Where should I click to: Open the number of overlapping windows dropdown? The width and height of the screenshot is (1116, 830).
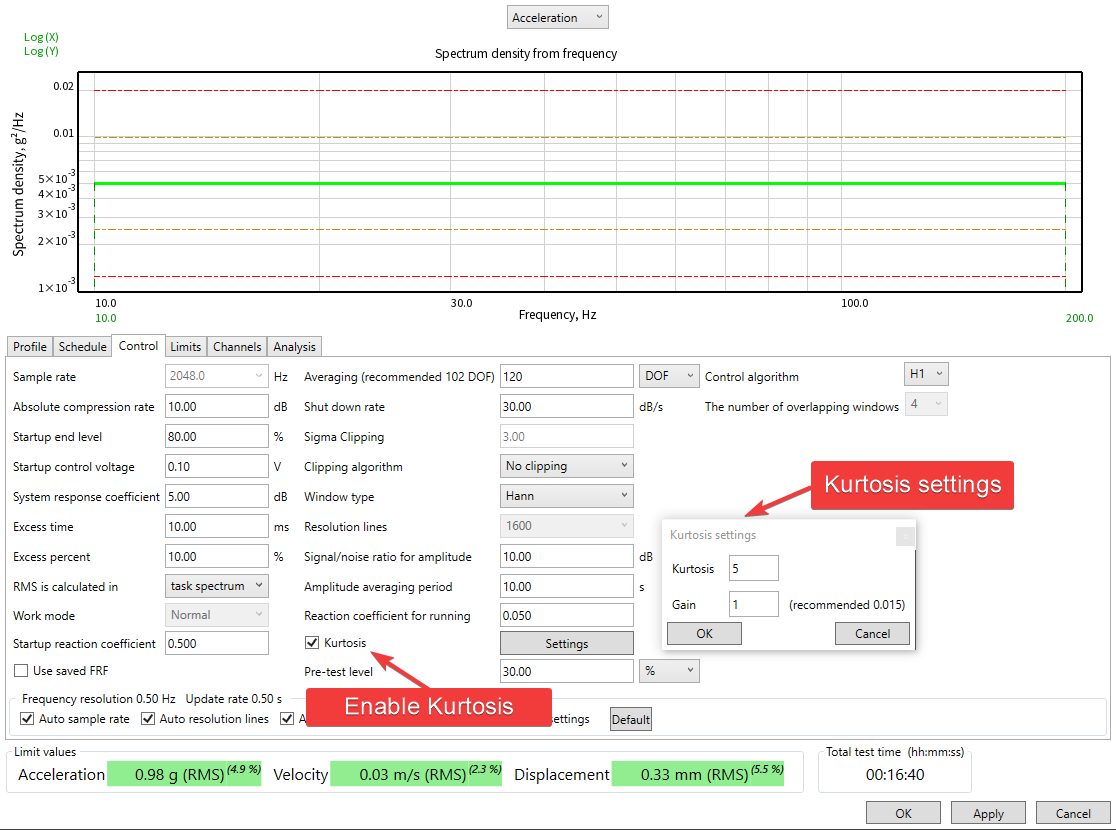926,404
